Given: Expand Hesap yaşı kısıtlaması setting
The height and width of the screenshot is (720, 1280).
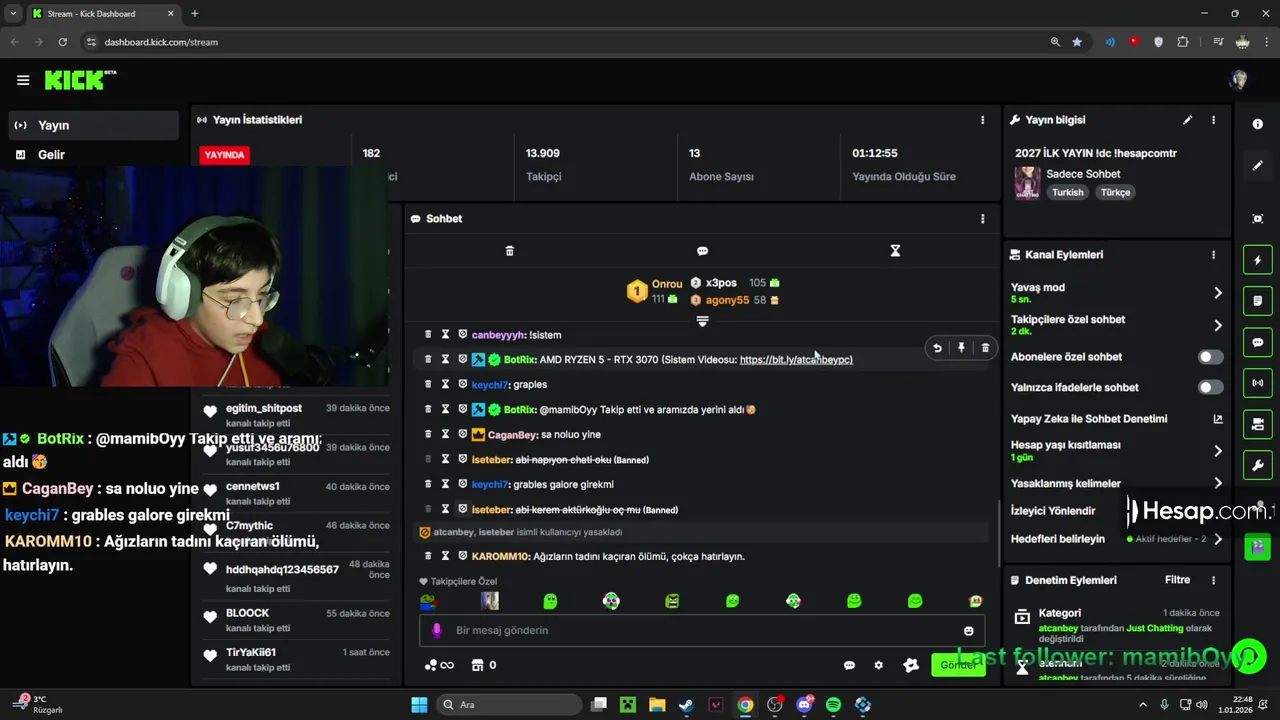Looking at the screenshot, I should 1217,451.
